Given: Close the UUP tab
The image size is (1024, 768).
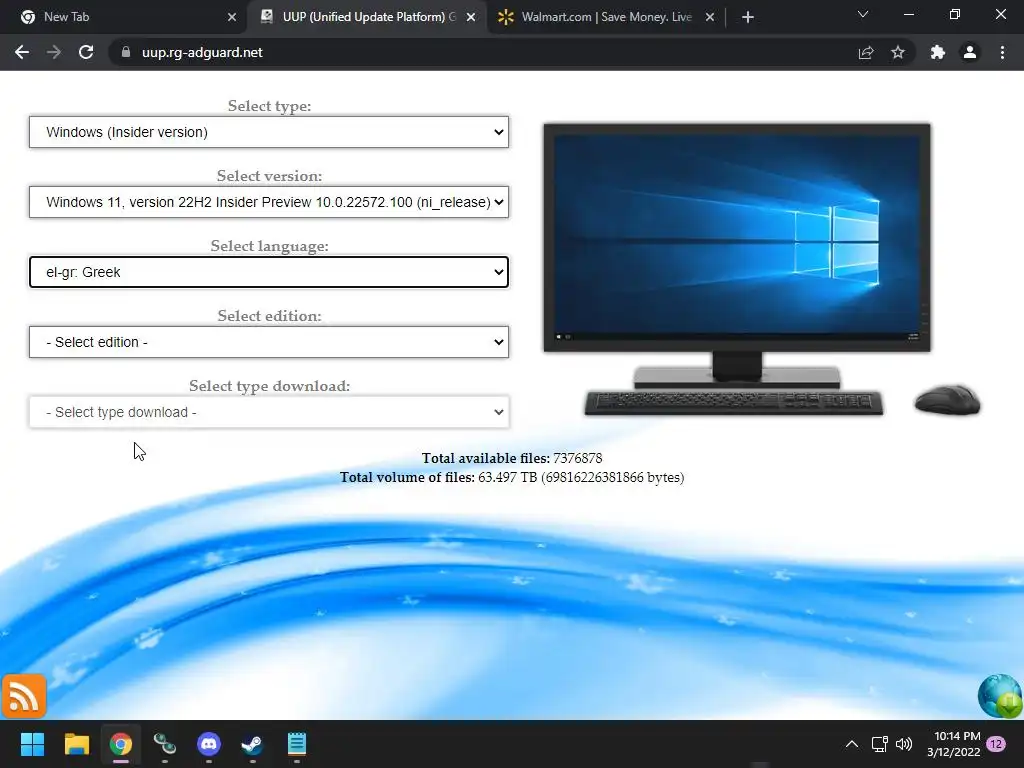Looking at the screenshot, I should tap(471, 17).
